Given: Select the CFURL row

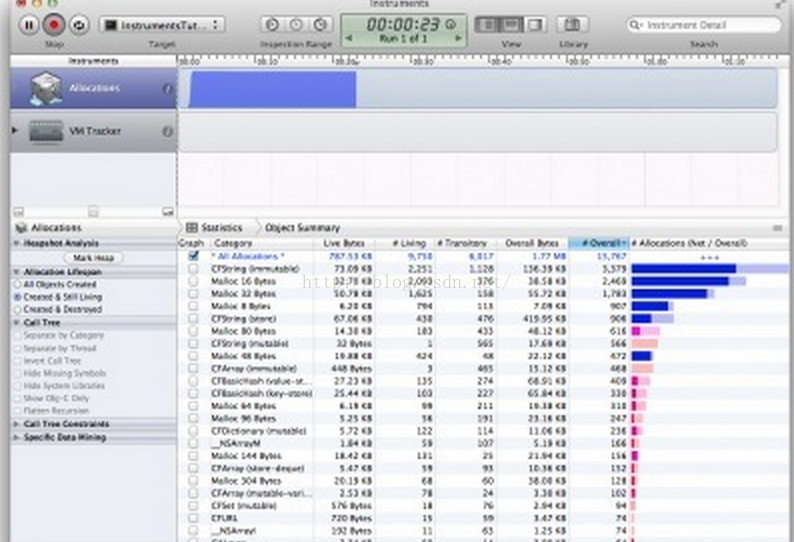Looking at the screenshot, I should coord(483,518).
